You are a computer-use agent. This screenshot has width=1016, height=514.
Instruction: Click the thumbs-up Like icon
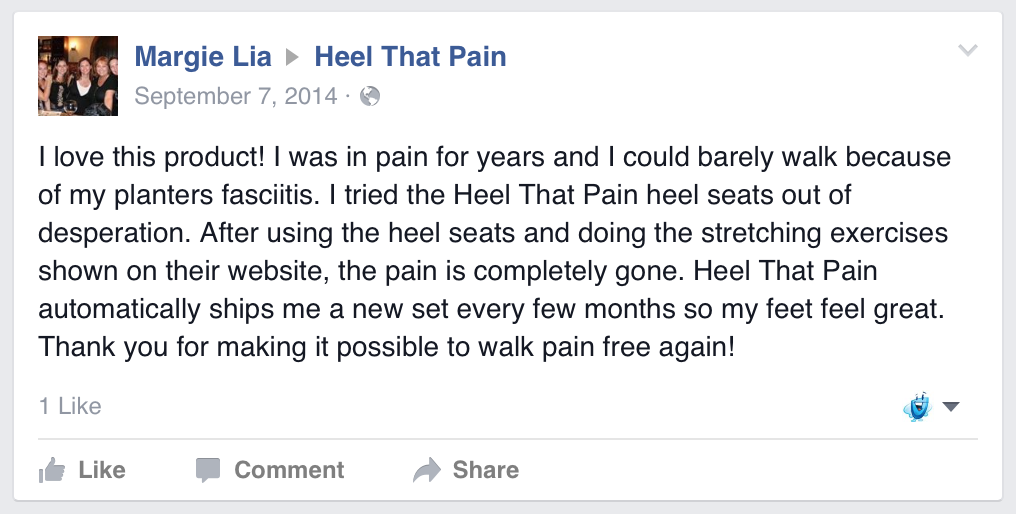(x=51, y=469)
